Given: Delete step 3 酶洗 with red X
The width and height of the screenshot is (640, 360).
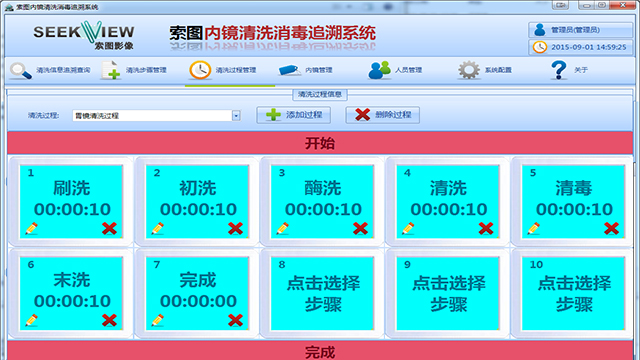Looking at the screenshot, I should coord(360,229).
